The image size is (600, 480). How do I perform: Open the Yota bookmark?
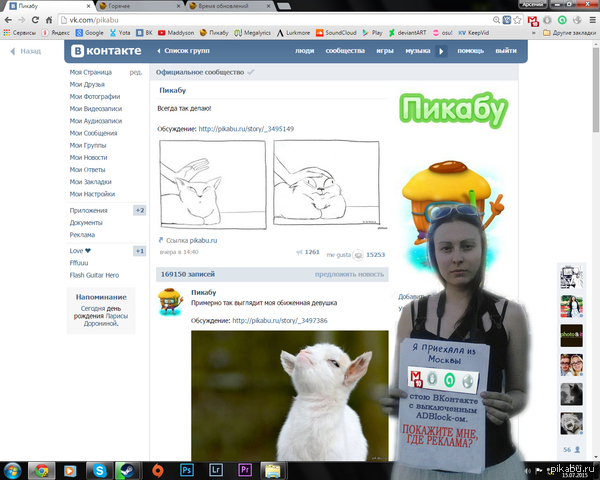pyautogui.click(x=120, y=33)
